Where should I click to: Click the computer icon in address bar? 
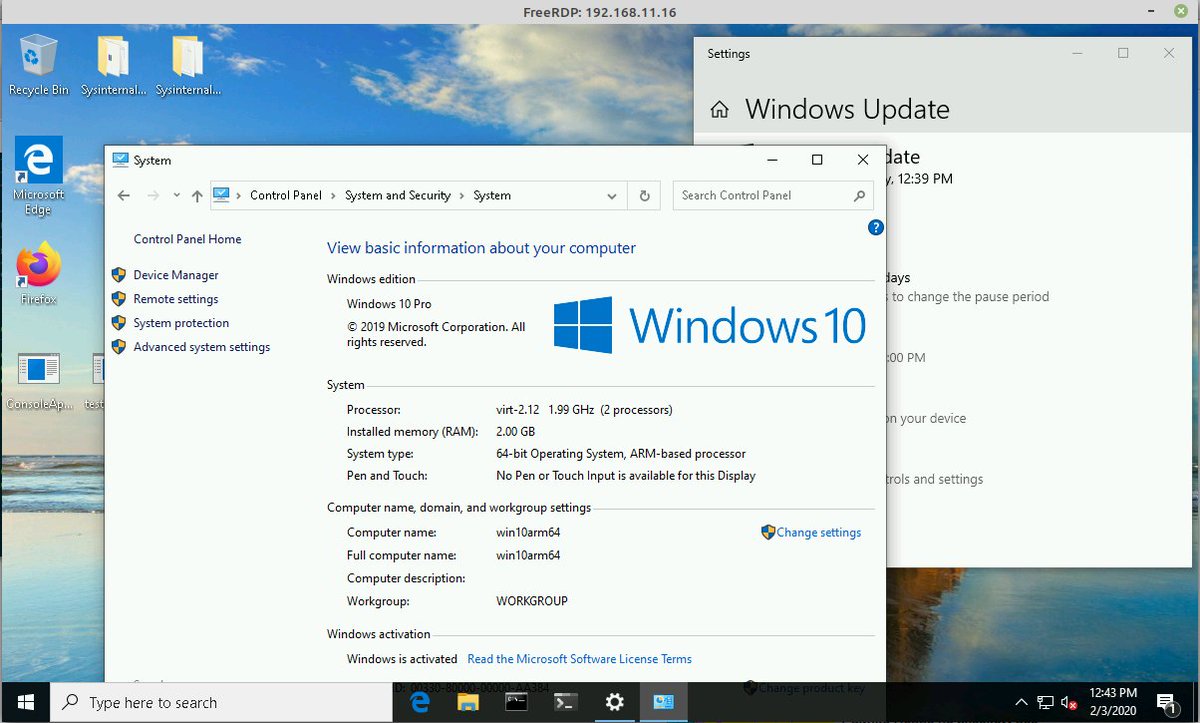click(222, 195)
